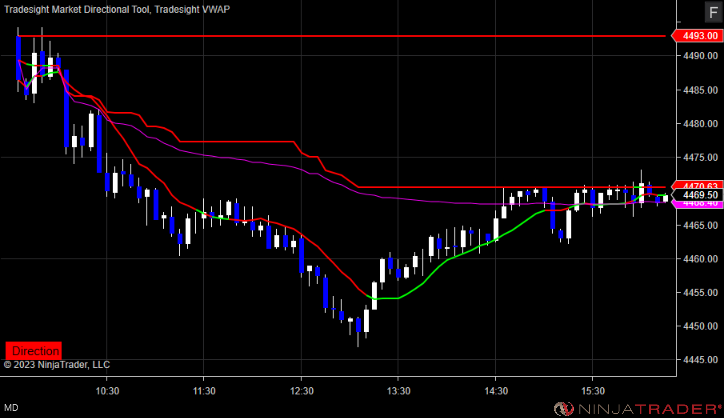Viewport: 724px width, 418px height.
Task: Select the 4493.00 red price marker
Action: [x=697, y=36]
